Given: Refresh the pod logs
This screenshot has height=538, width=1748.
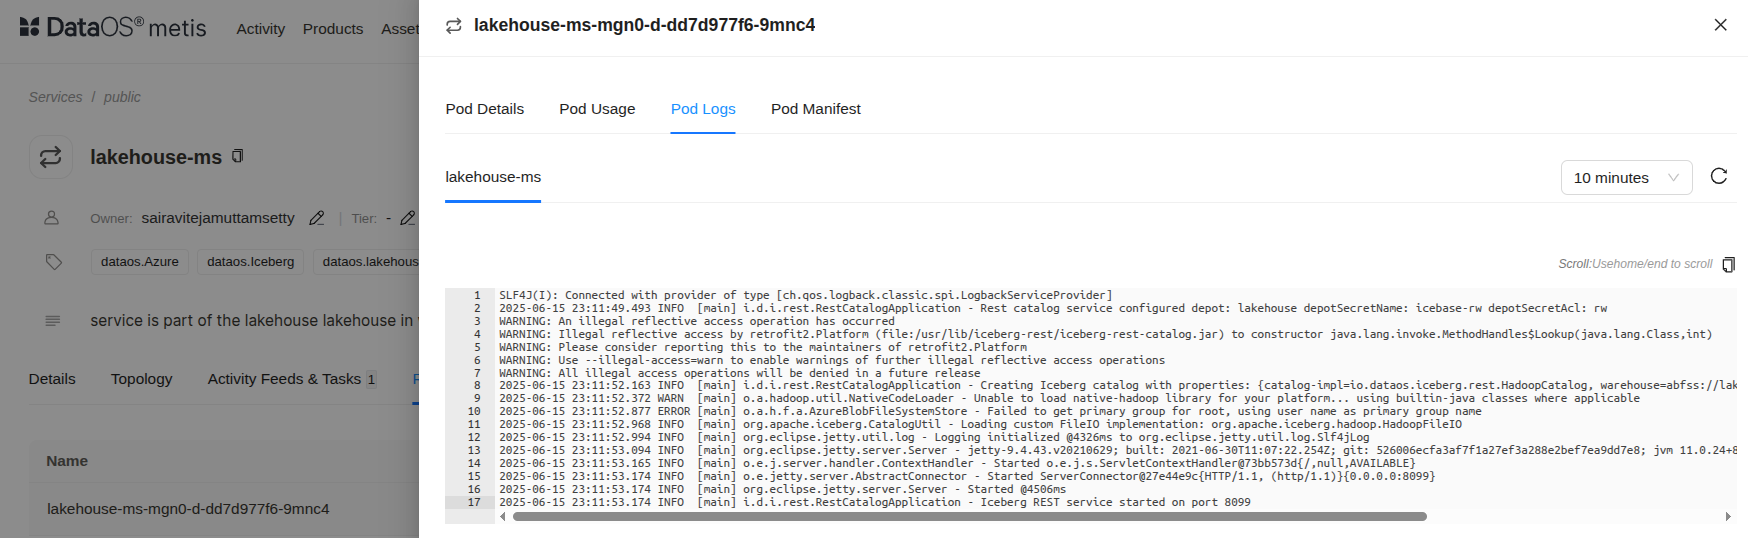Looking at the screenshot, I should [1718, 176].
